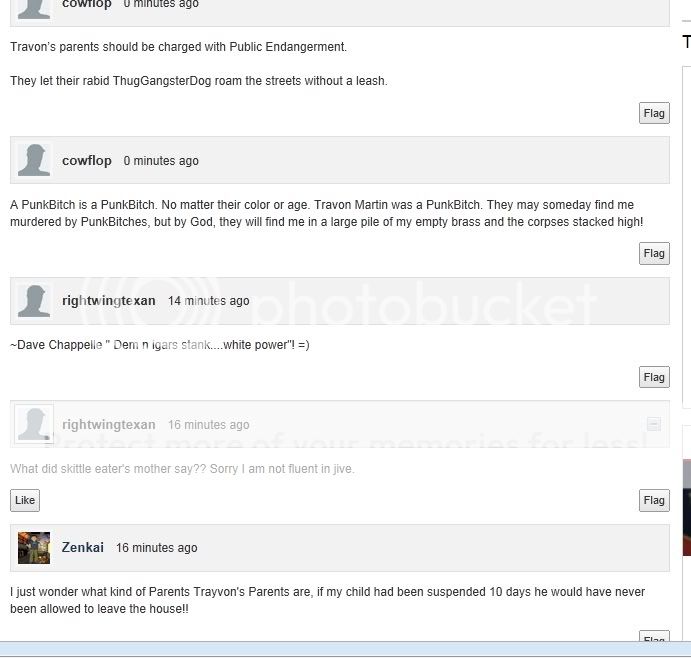Flag cowflop's comment mentioning empty brass
The image size is (691, 658).
(654, 253)
